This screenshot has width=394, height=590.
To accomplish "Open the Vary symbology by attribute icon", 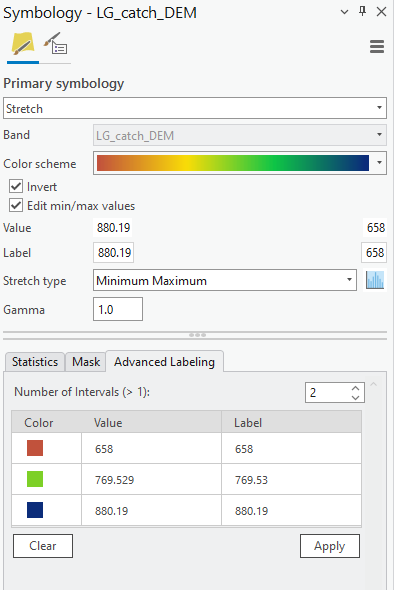I will coord(55,44).
